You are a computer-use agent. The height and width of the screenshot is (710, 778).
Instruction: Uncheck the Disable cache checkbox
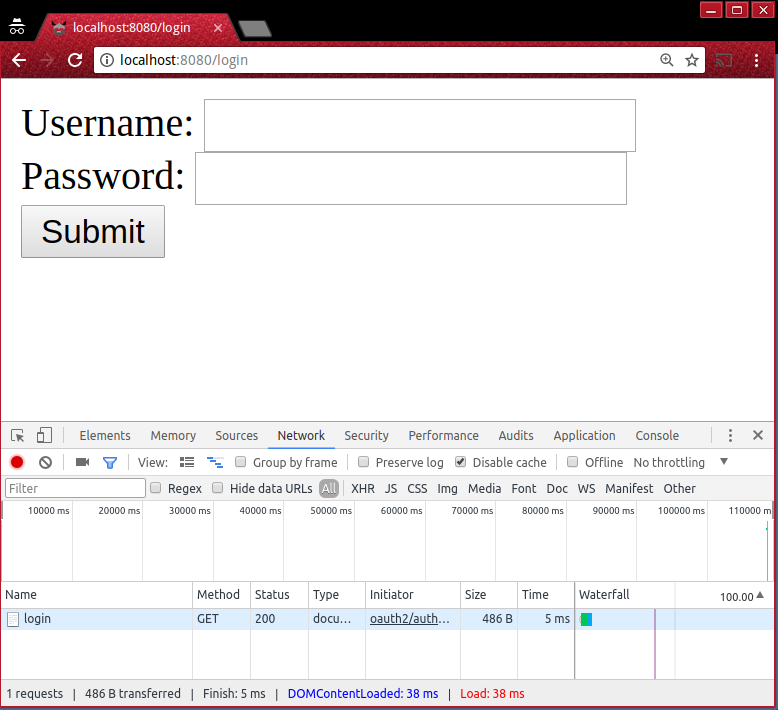point(461,463)
